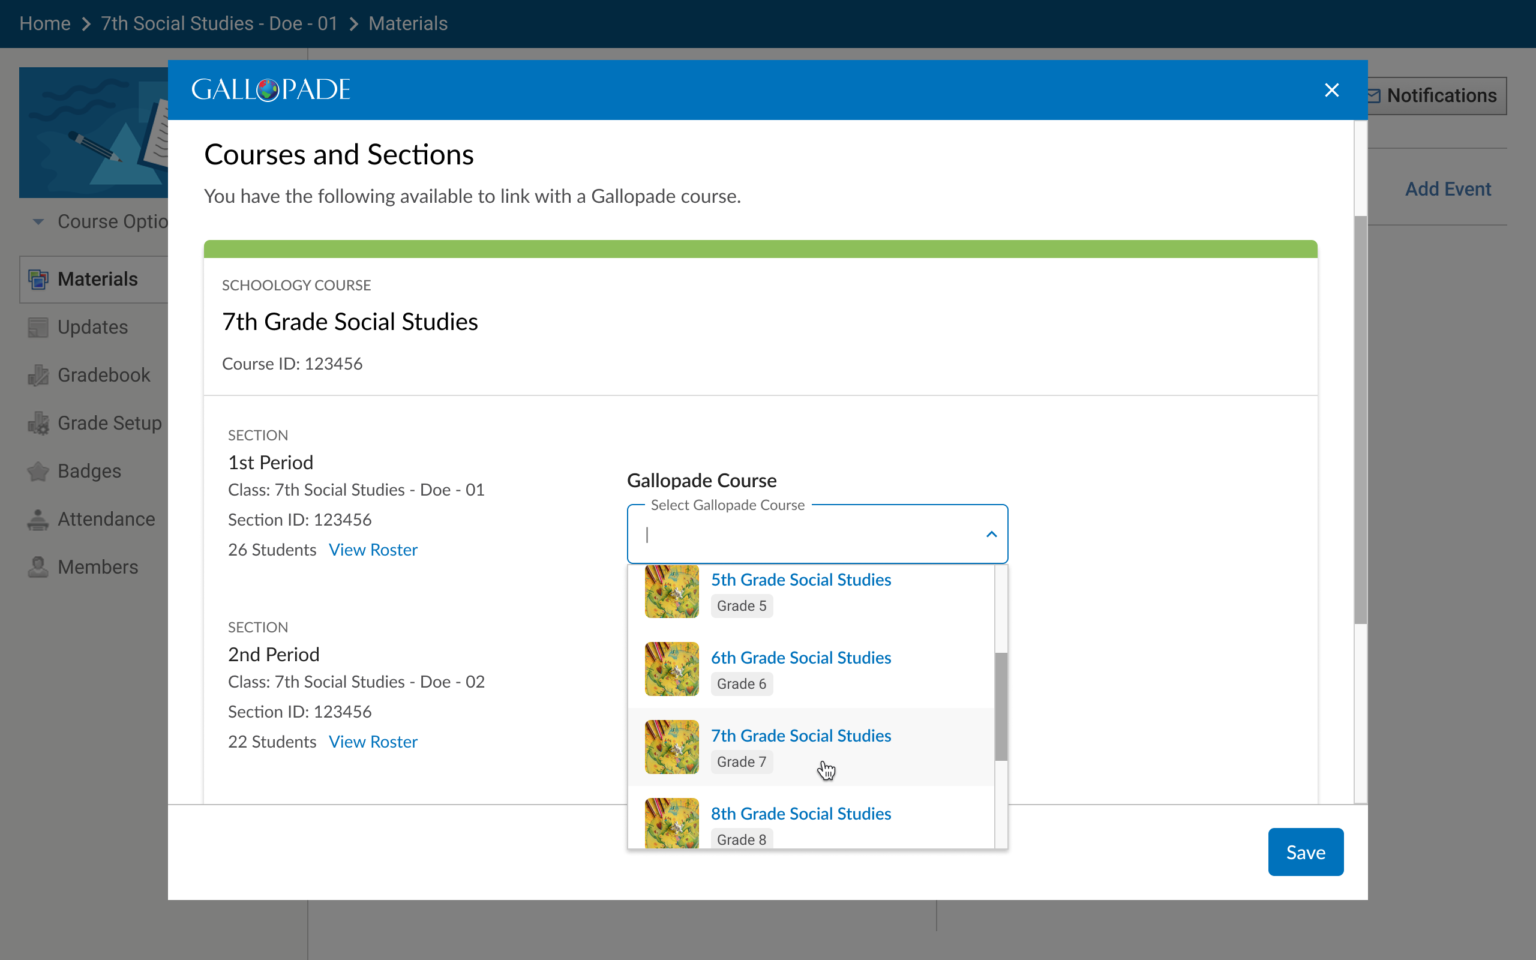Click the '26 Students' count

(272, 550)
